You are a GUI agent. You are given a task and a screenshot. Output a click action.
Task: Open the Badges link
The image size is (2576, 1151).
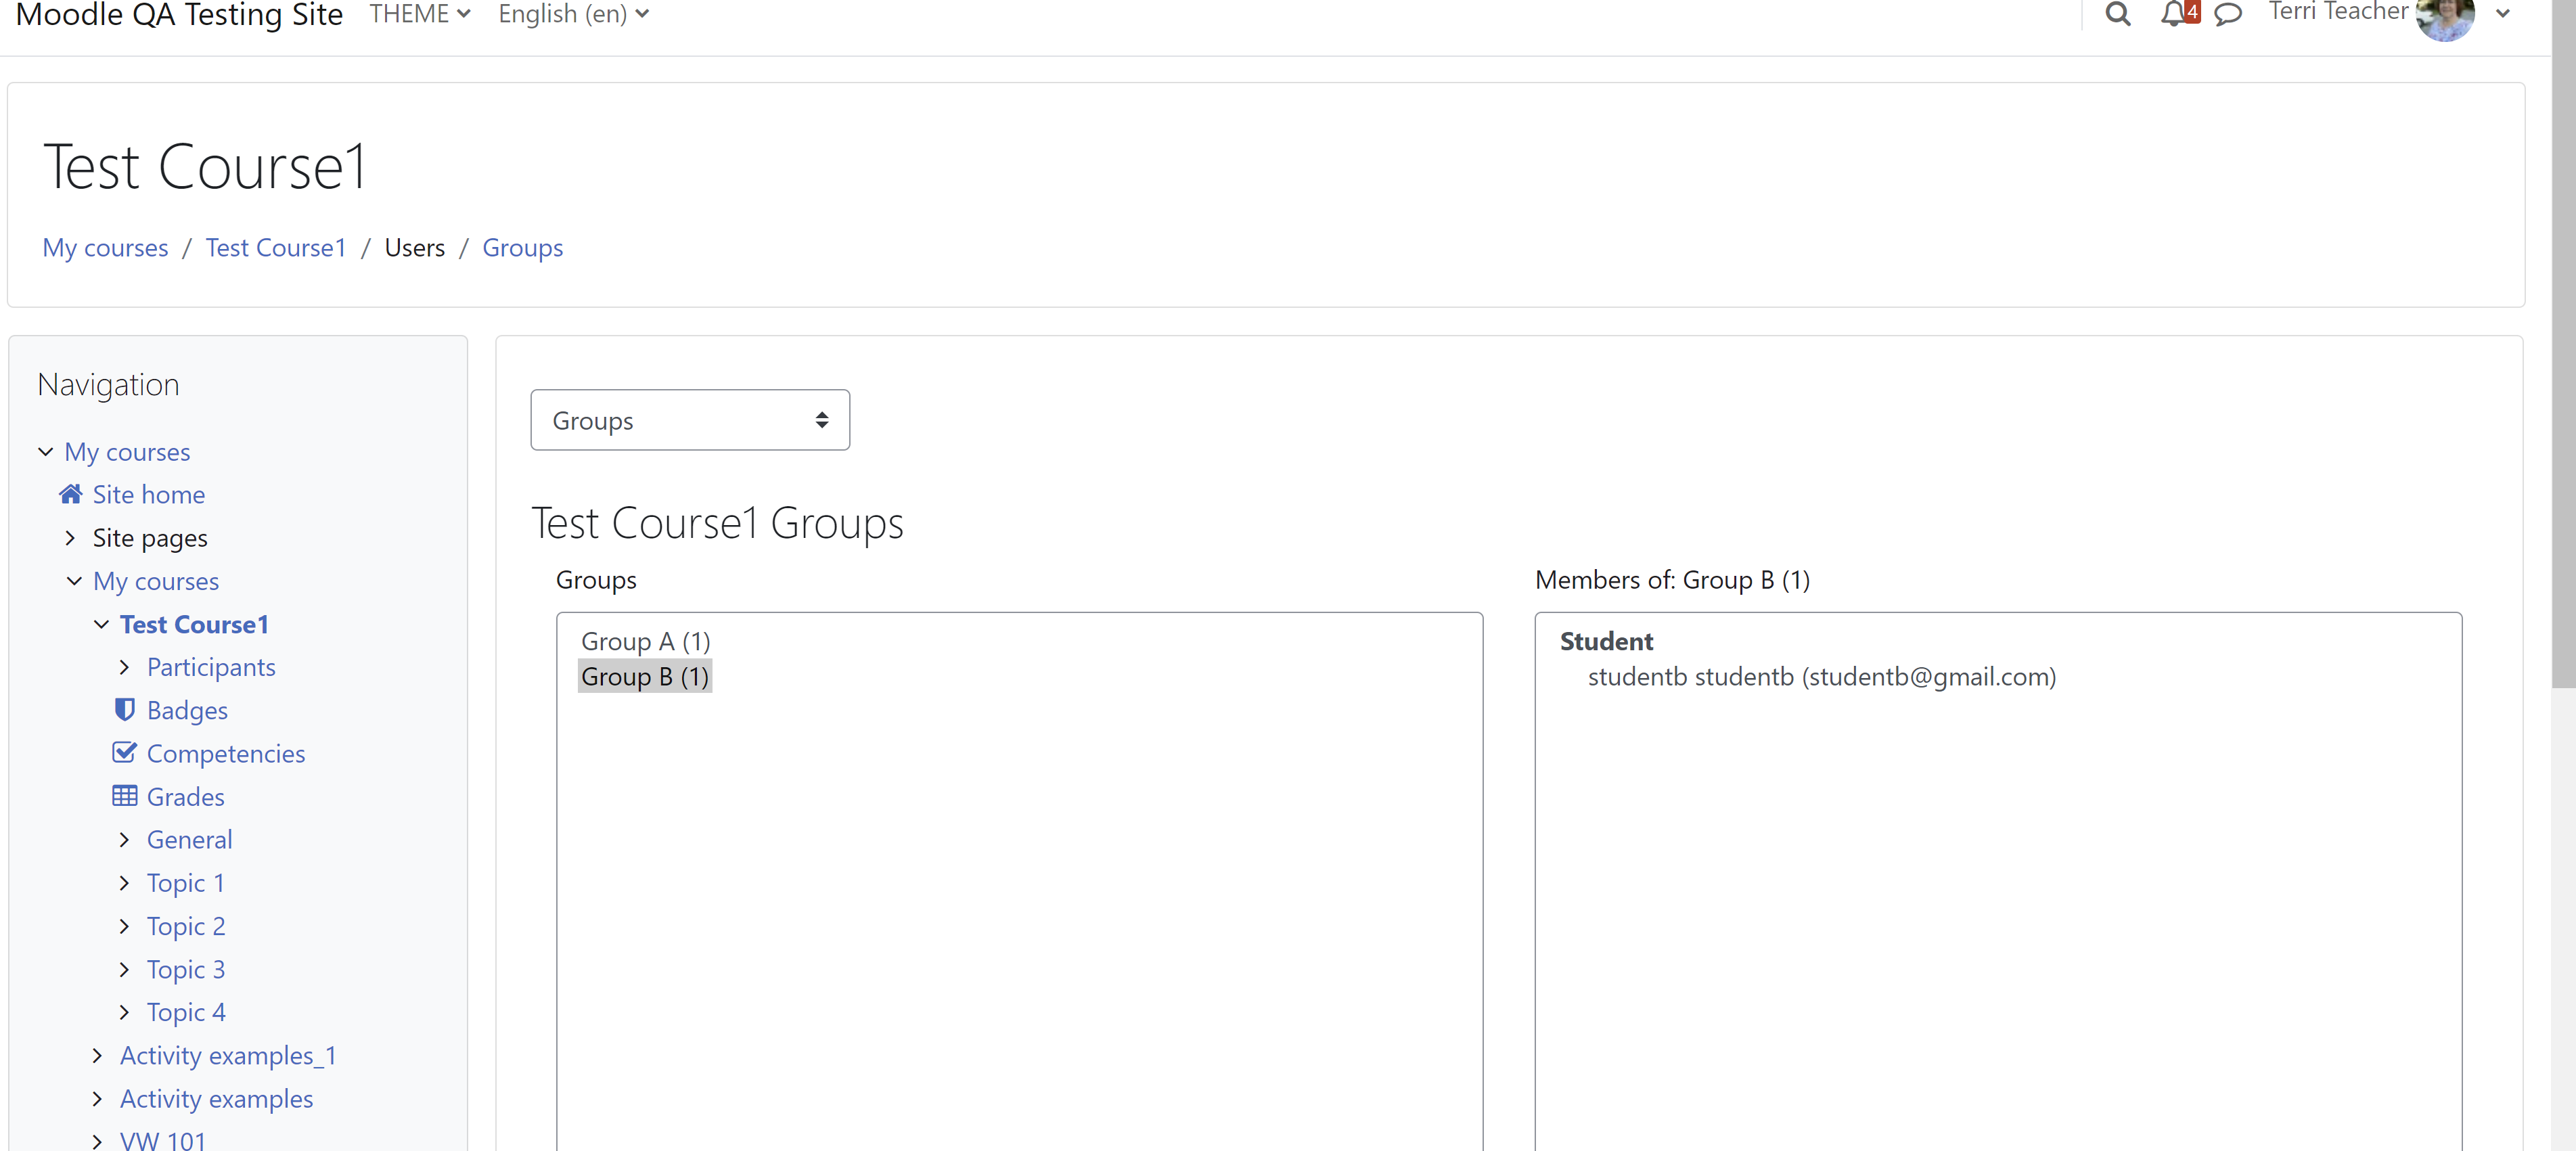[187, 710]
